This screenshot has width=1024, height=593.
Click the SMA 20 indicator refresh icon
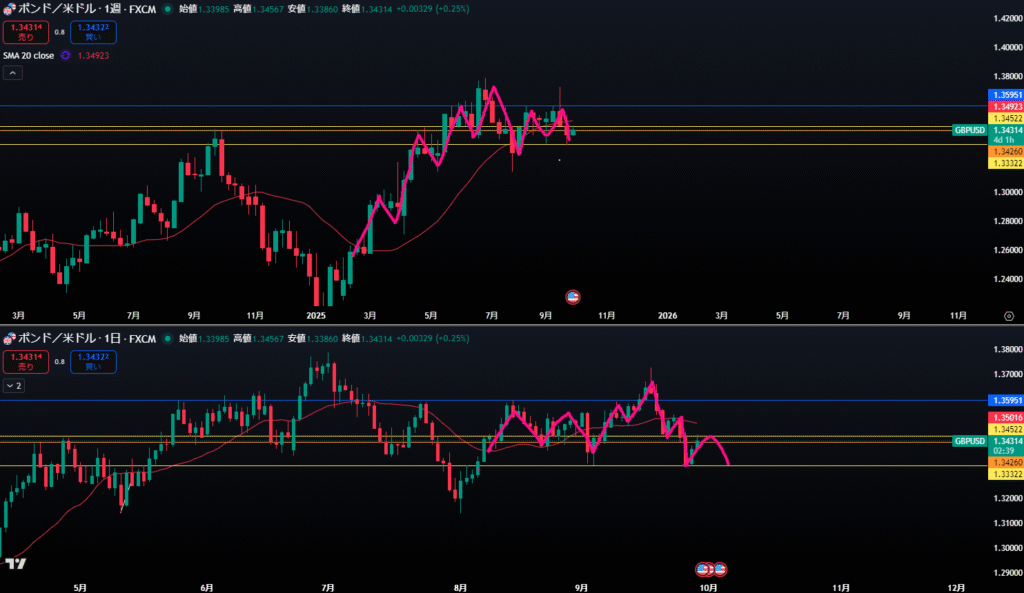(65, 56)
